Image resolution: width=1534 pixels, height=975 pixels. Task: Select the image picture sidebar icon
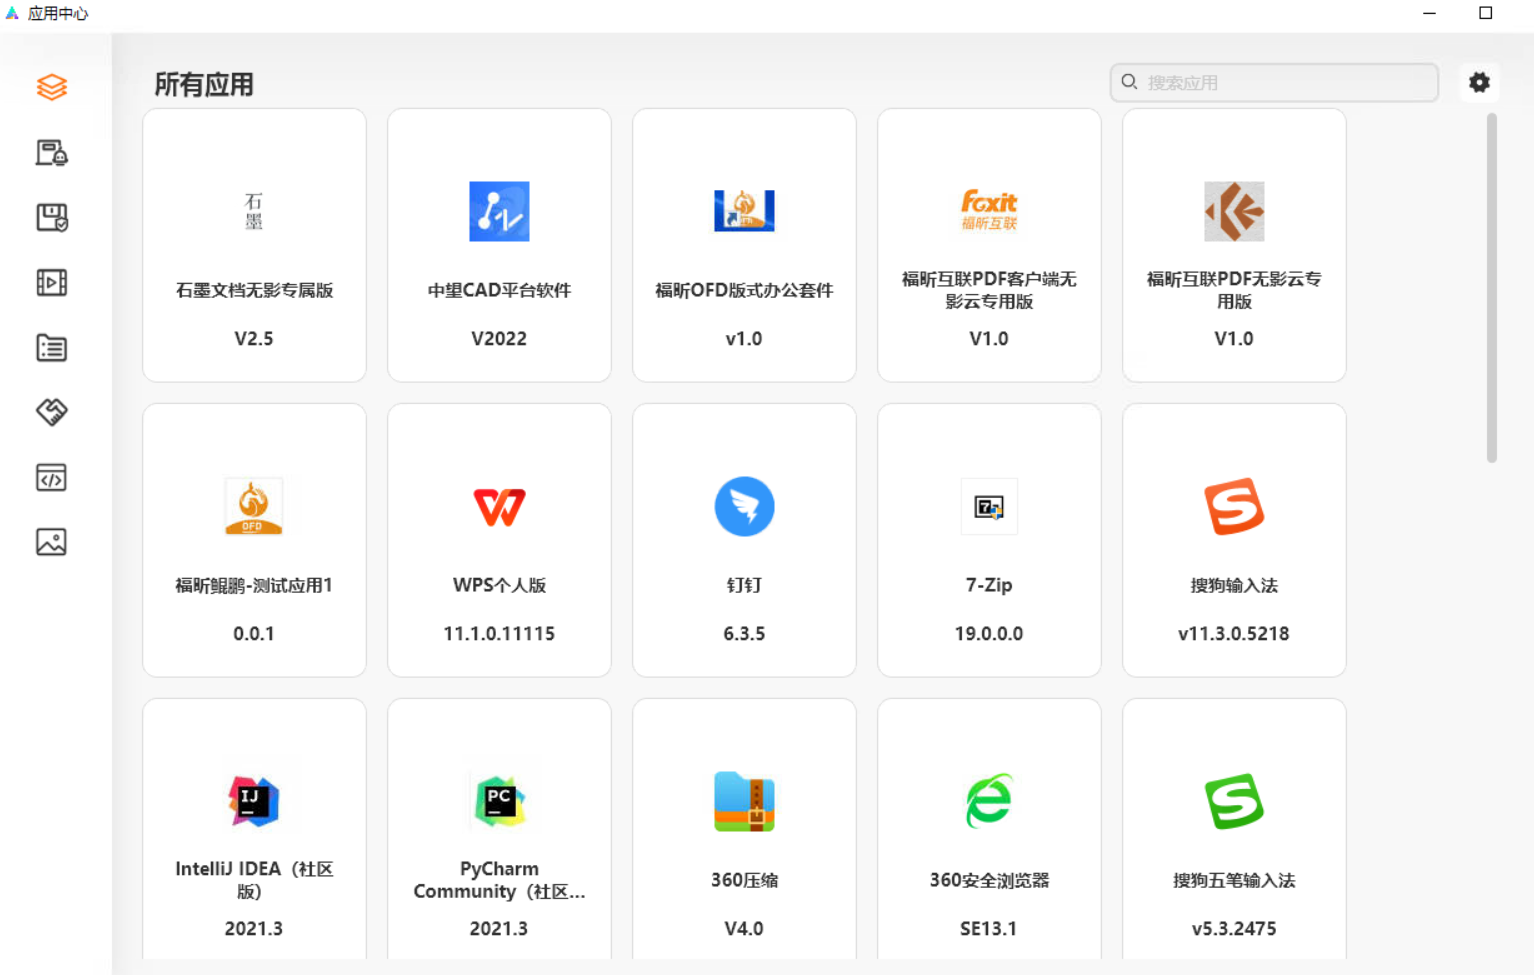pos(52,542)
